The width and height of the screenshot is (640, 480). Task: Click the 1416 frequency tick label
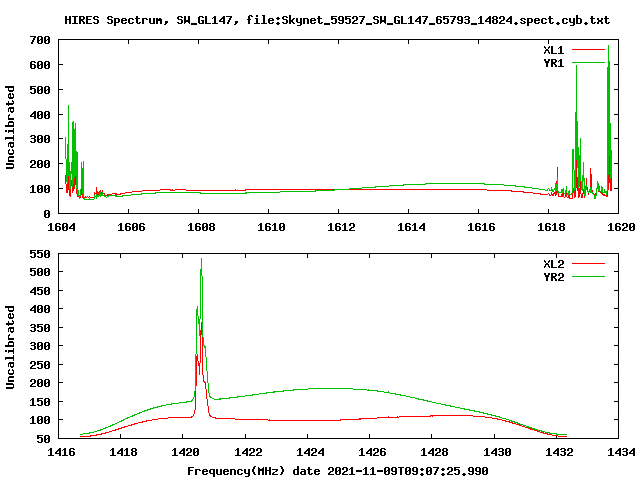point(61,452)
